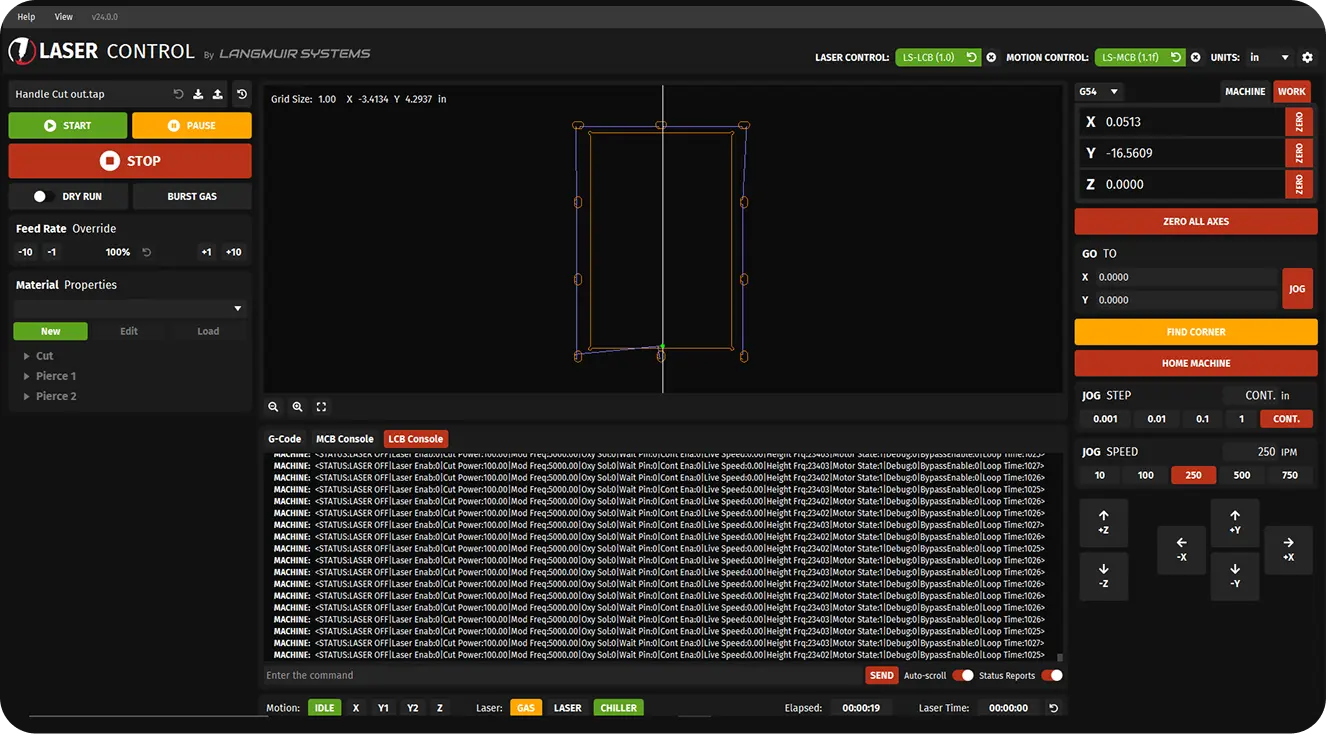This screenshot has width=1326, height=734.
Task: Open the G54 work offset dropdown
Action: point(1097,92)
